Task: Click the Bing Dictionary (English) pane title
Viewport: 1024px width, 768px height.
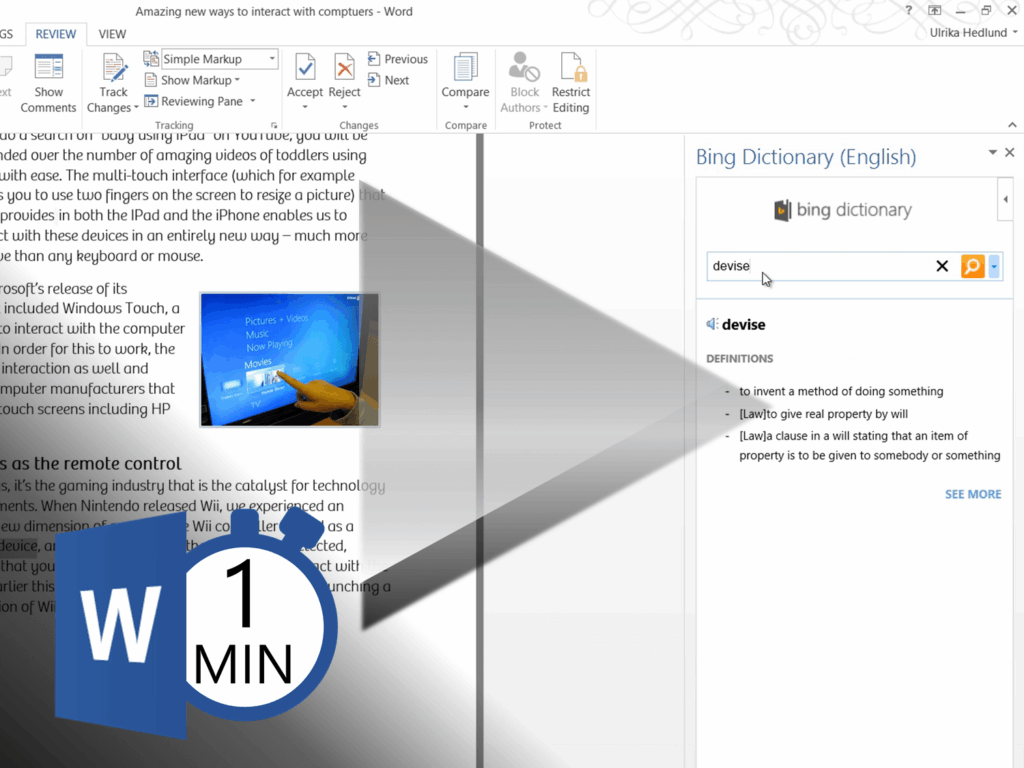Action: 806,157
